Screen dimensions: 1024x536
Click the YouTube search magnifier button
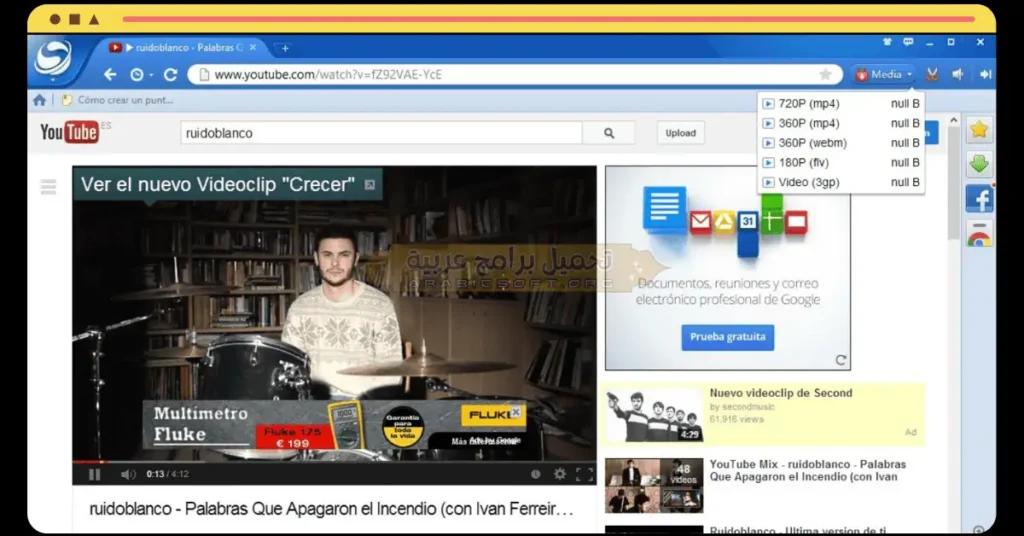(609, 133)
